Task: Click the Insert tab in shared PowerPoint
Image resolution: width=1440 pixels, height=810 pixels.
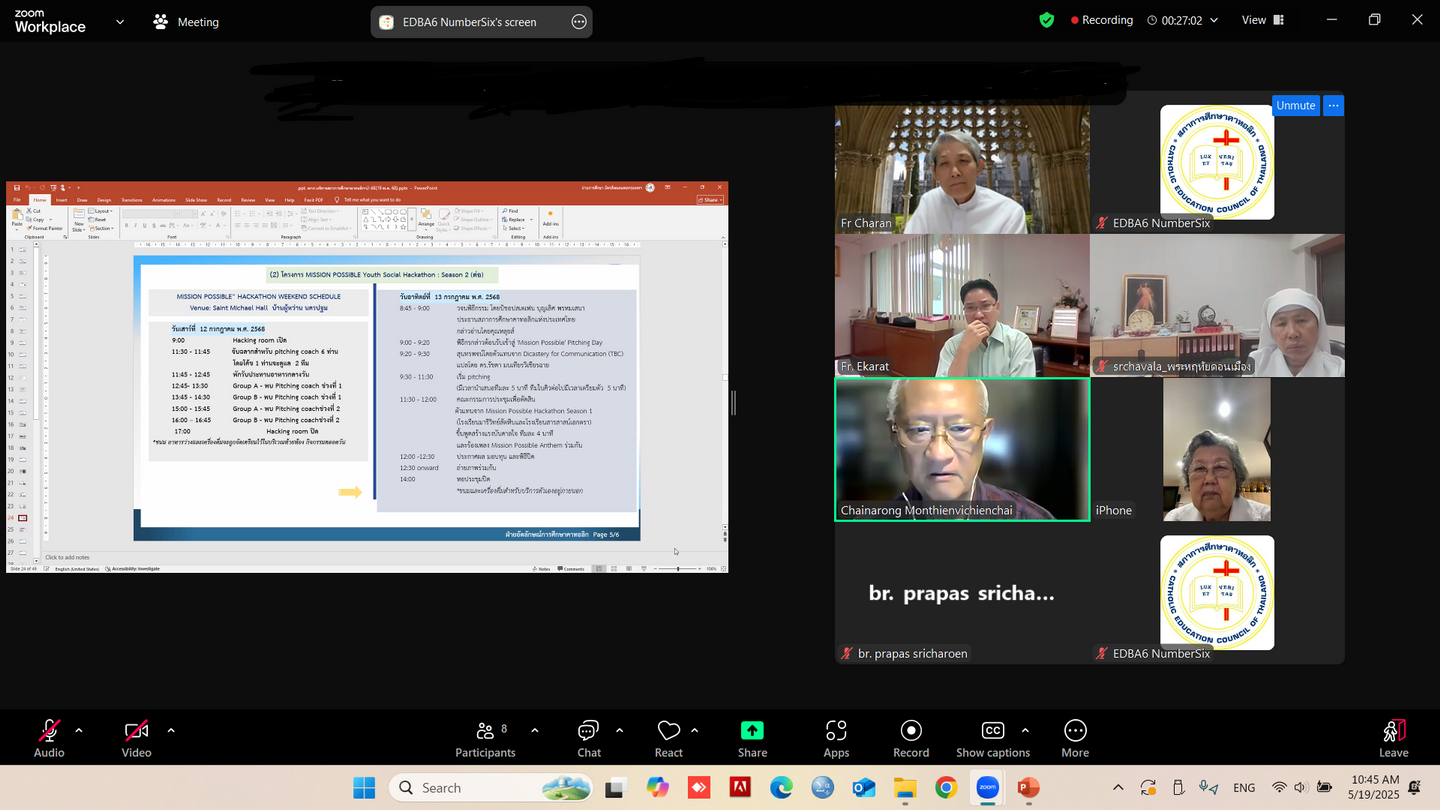Action: coord(61,200)
